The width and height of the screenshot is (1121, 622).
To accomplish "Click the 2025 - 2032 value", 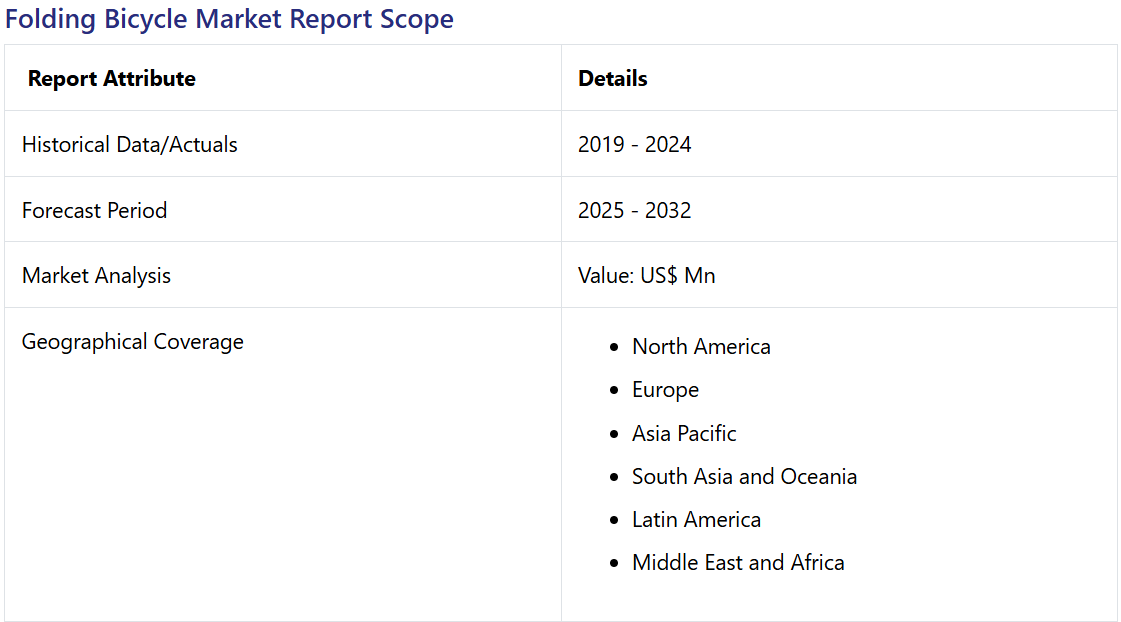I will coord(634,210).
